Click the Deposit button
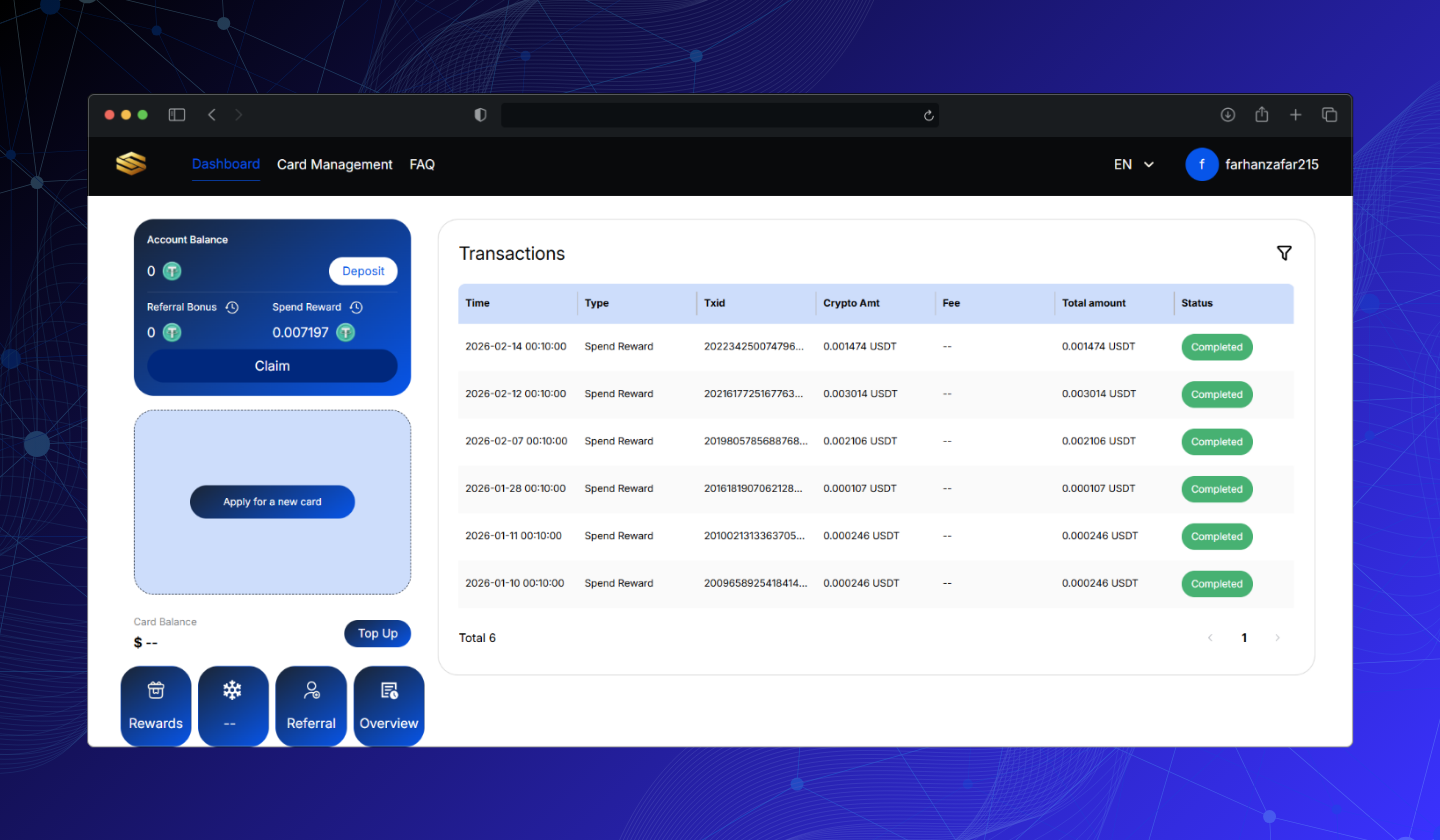Viewport: 1440px width, 840px height. pos(363,271)
